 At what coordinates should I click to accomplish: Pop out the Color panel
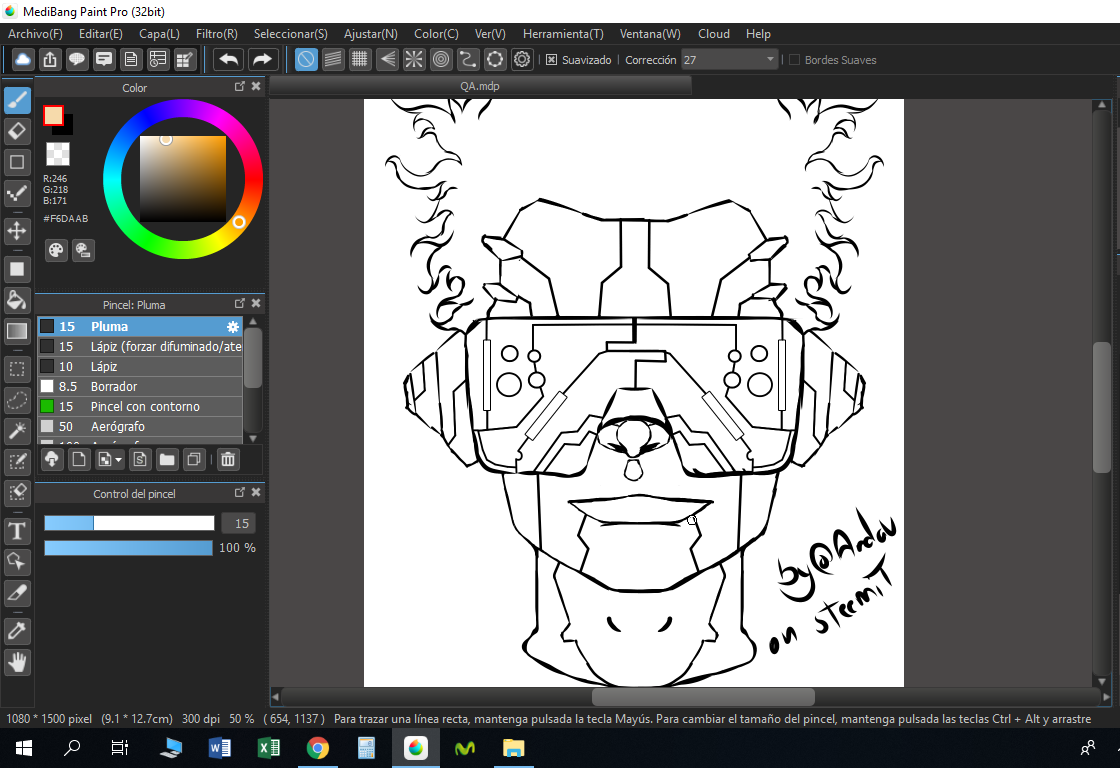[239, 86]
